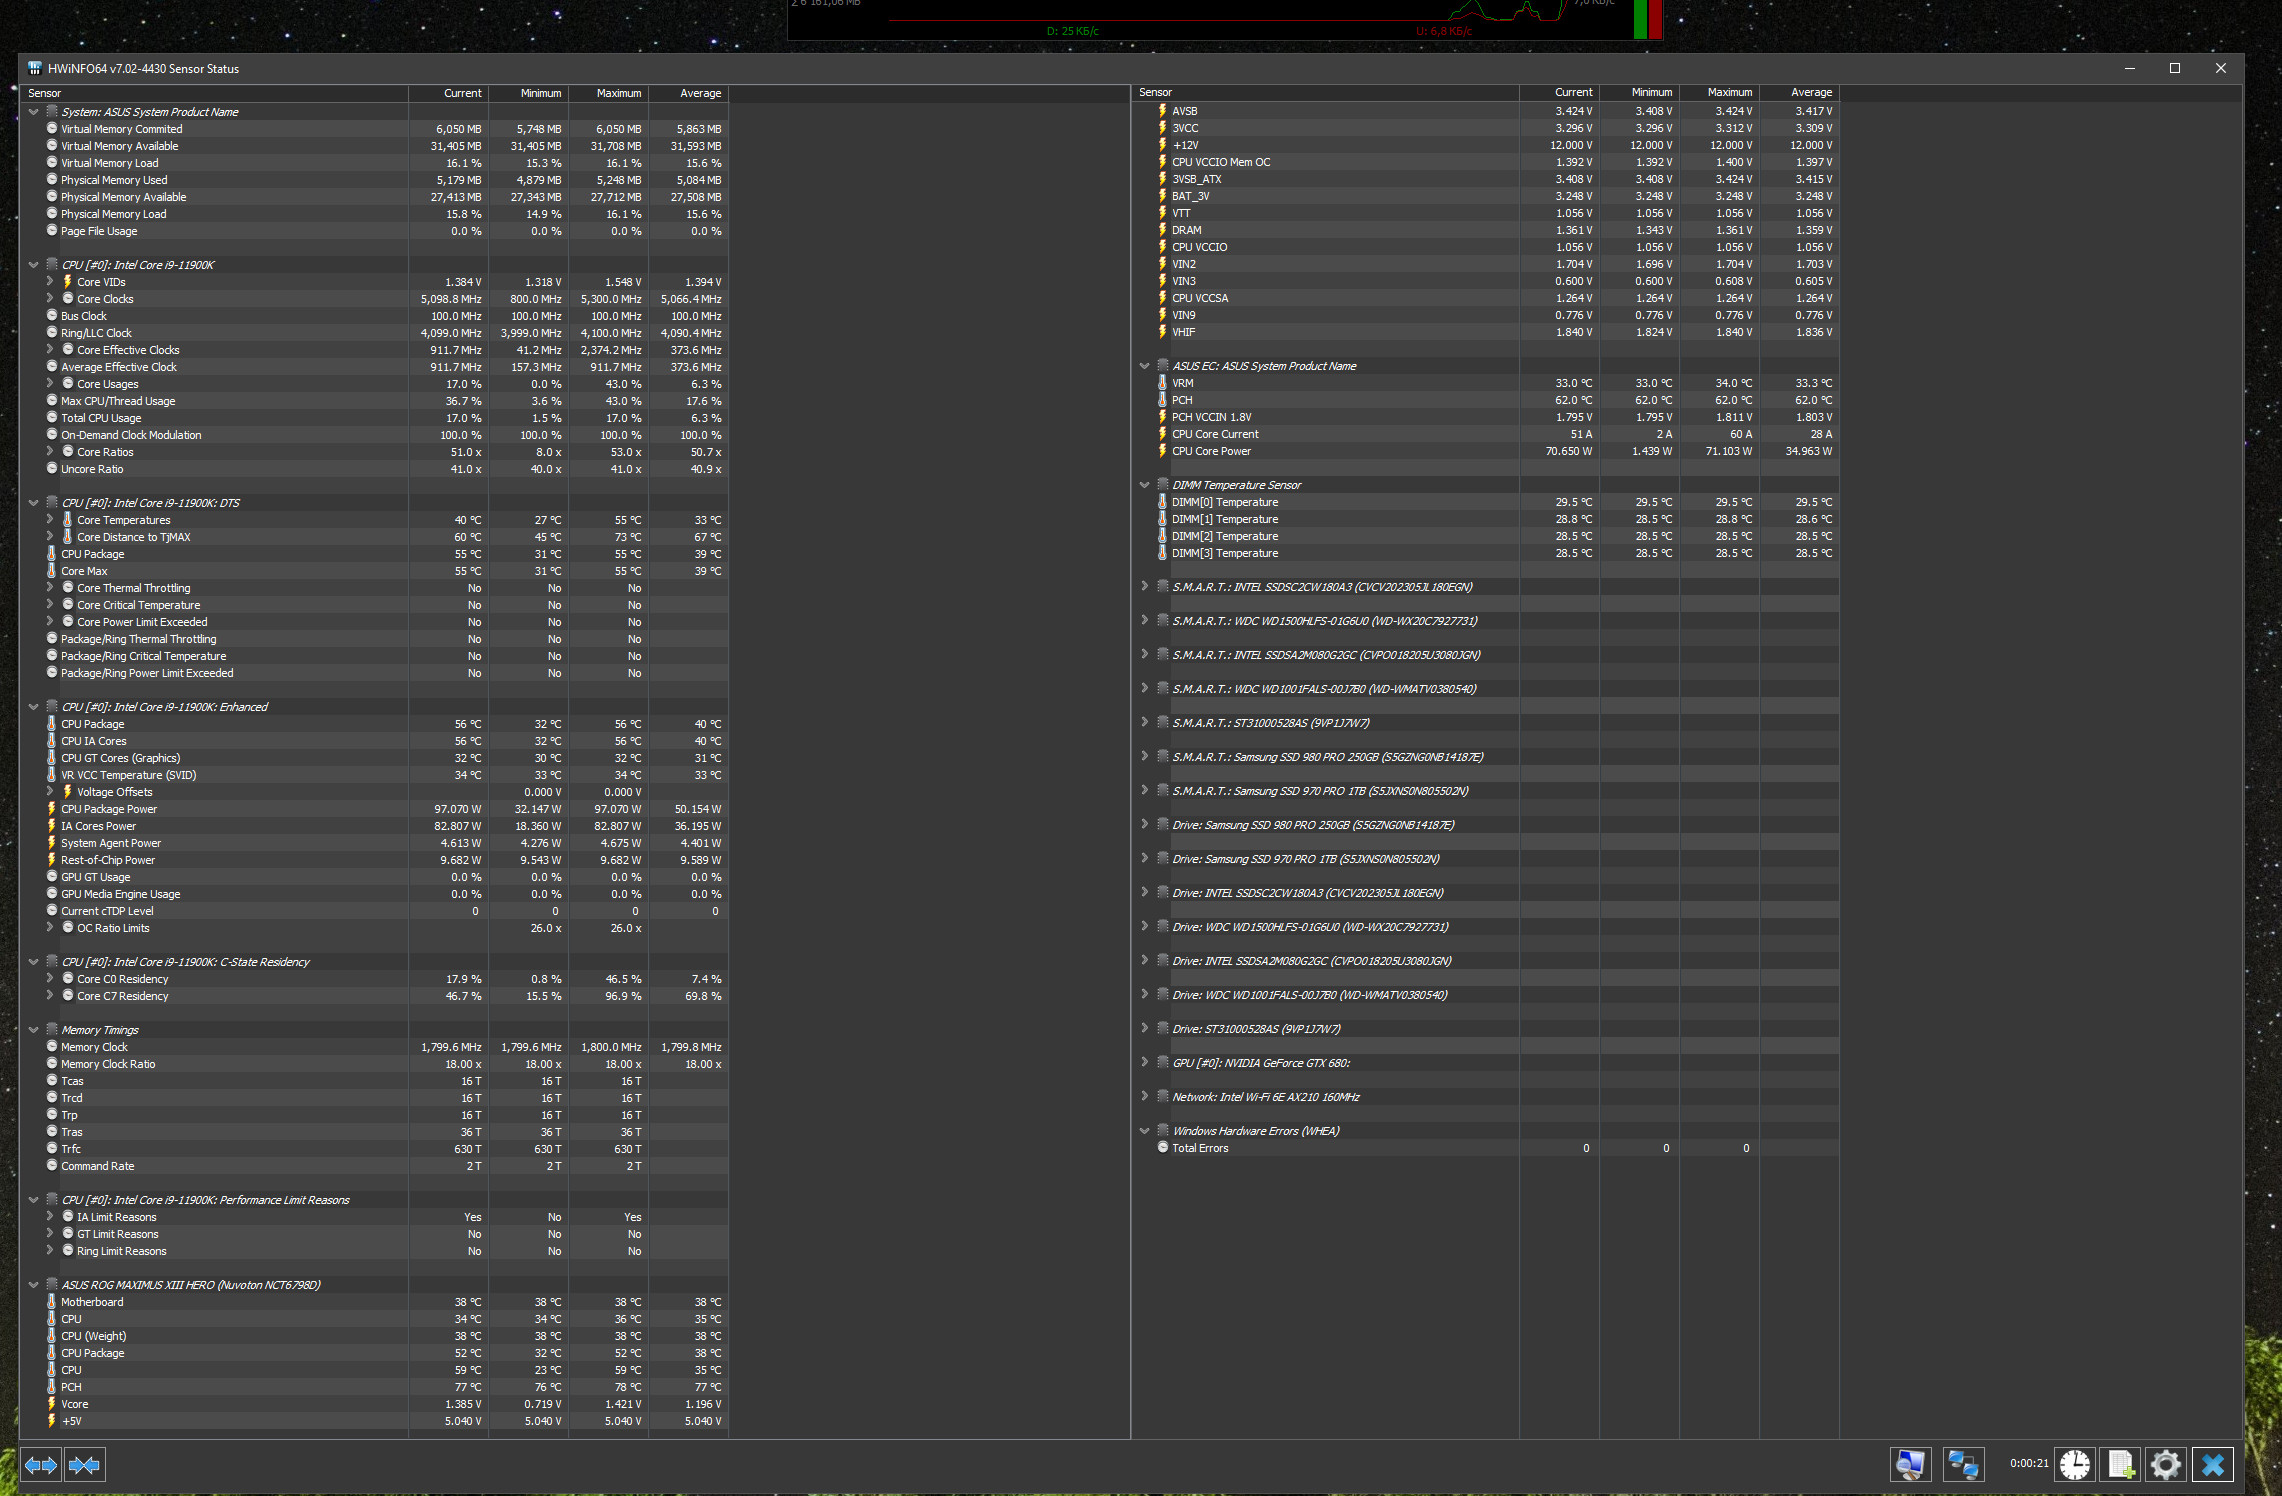
Task: Open the summary window monitor icon
Action: pos(1910,1465)
